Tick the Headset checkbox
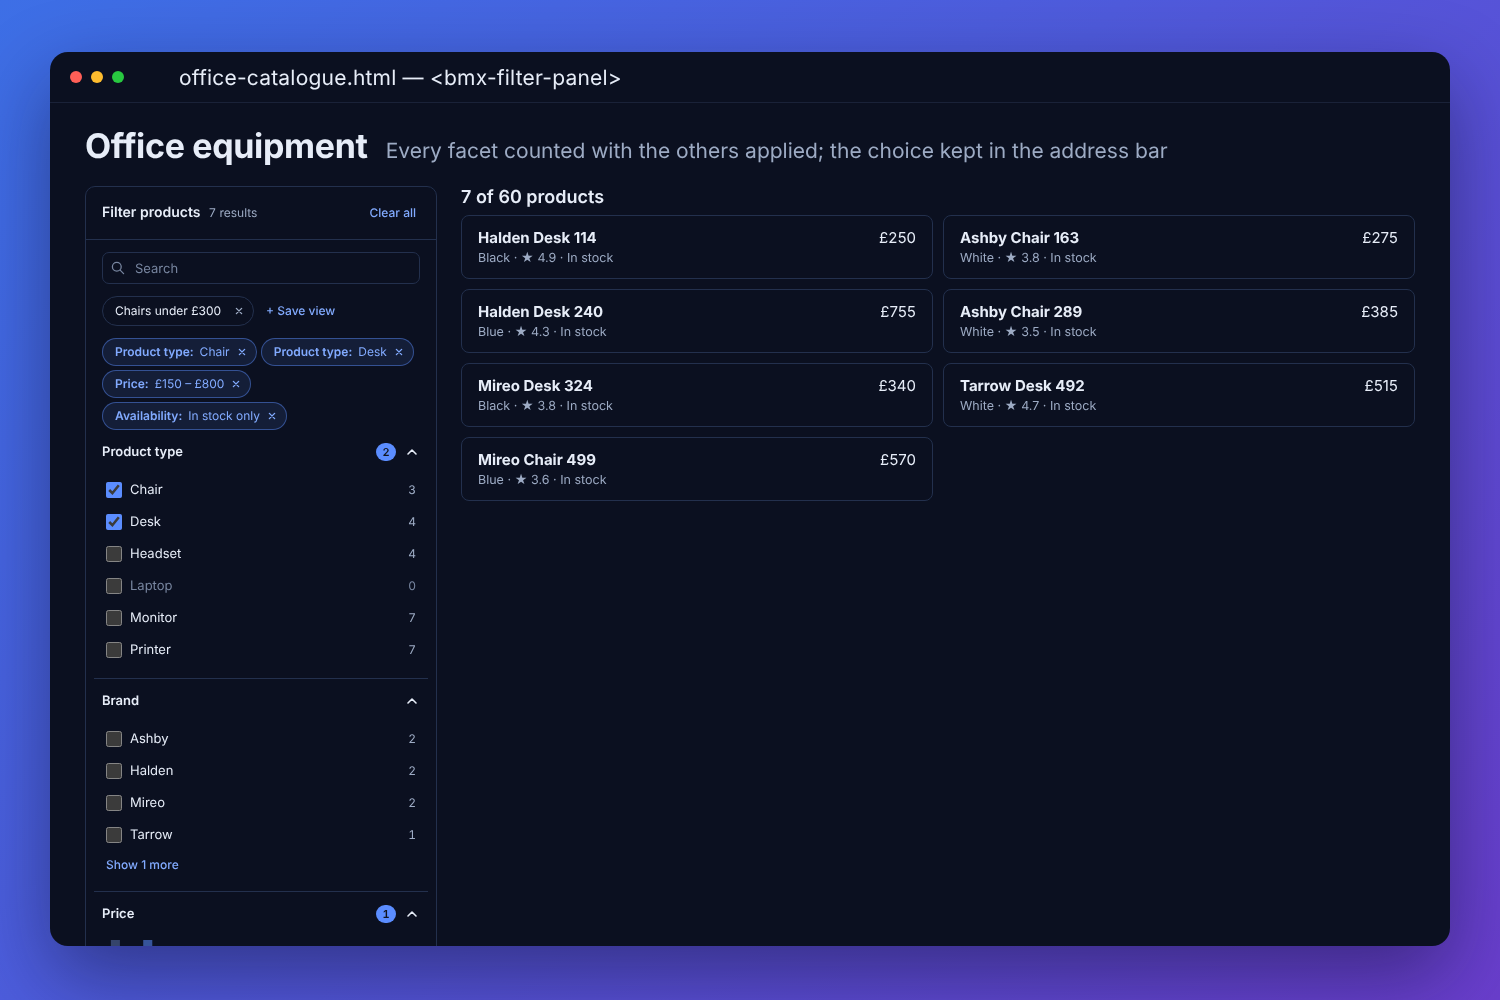1500x1000 pixels. (114, 554)
